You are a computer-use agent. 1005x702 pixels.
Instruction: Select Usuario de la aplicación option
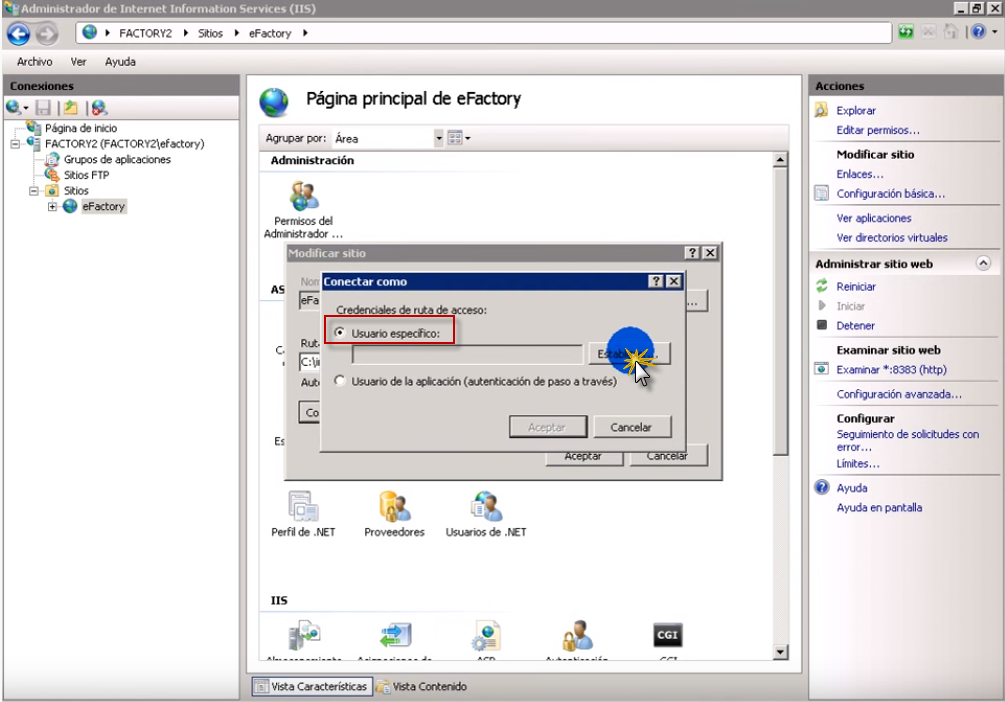341,381
